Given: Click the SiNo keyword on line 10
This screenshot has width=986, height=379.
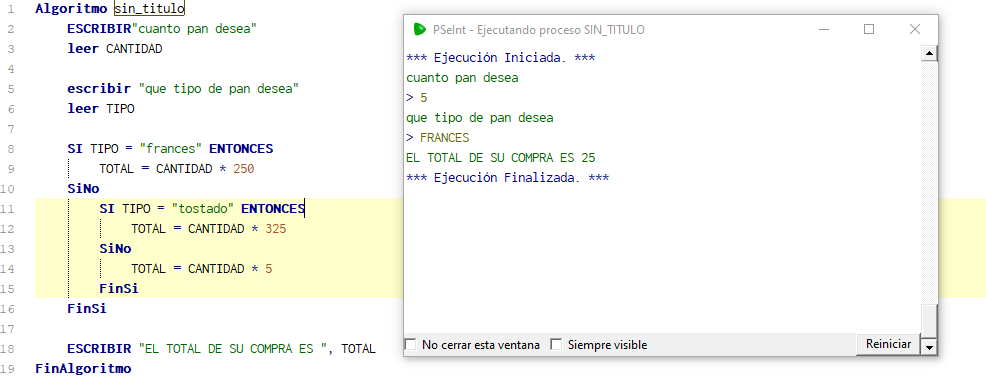Looking at the screenshot, I should pyautogui.click(x=83, y=189).
